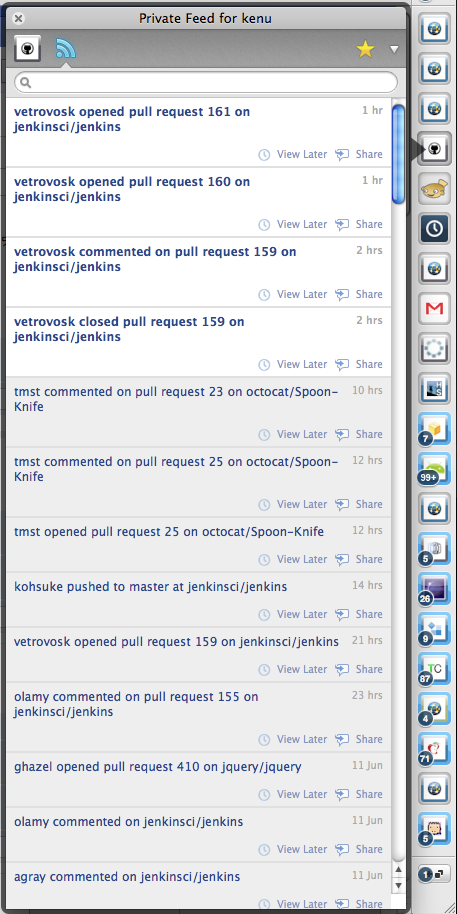Screen dimensions: 457x914
Task: Open "kohsuke pushed to master" feed item
Action: click(150, 587)
